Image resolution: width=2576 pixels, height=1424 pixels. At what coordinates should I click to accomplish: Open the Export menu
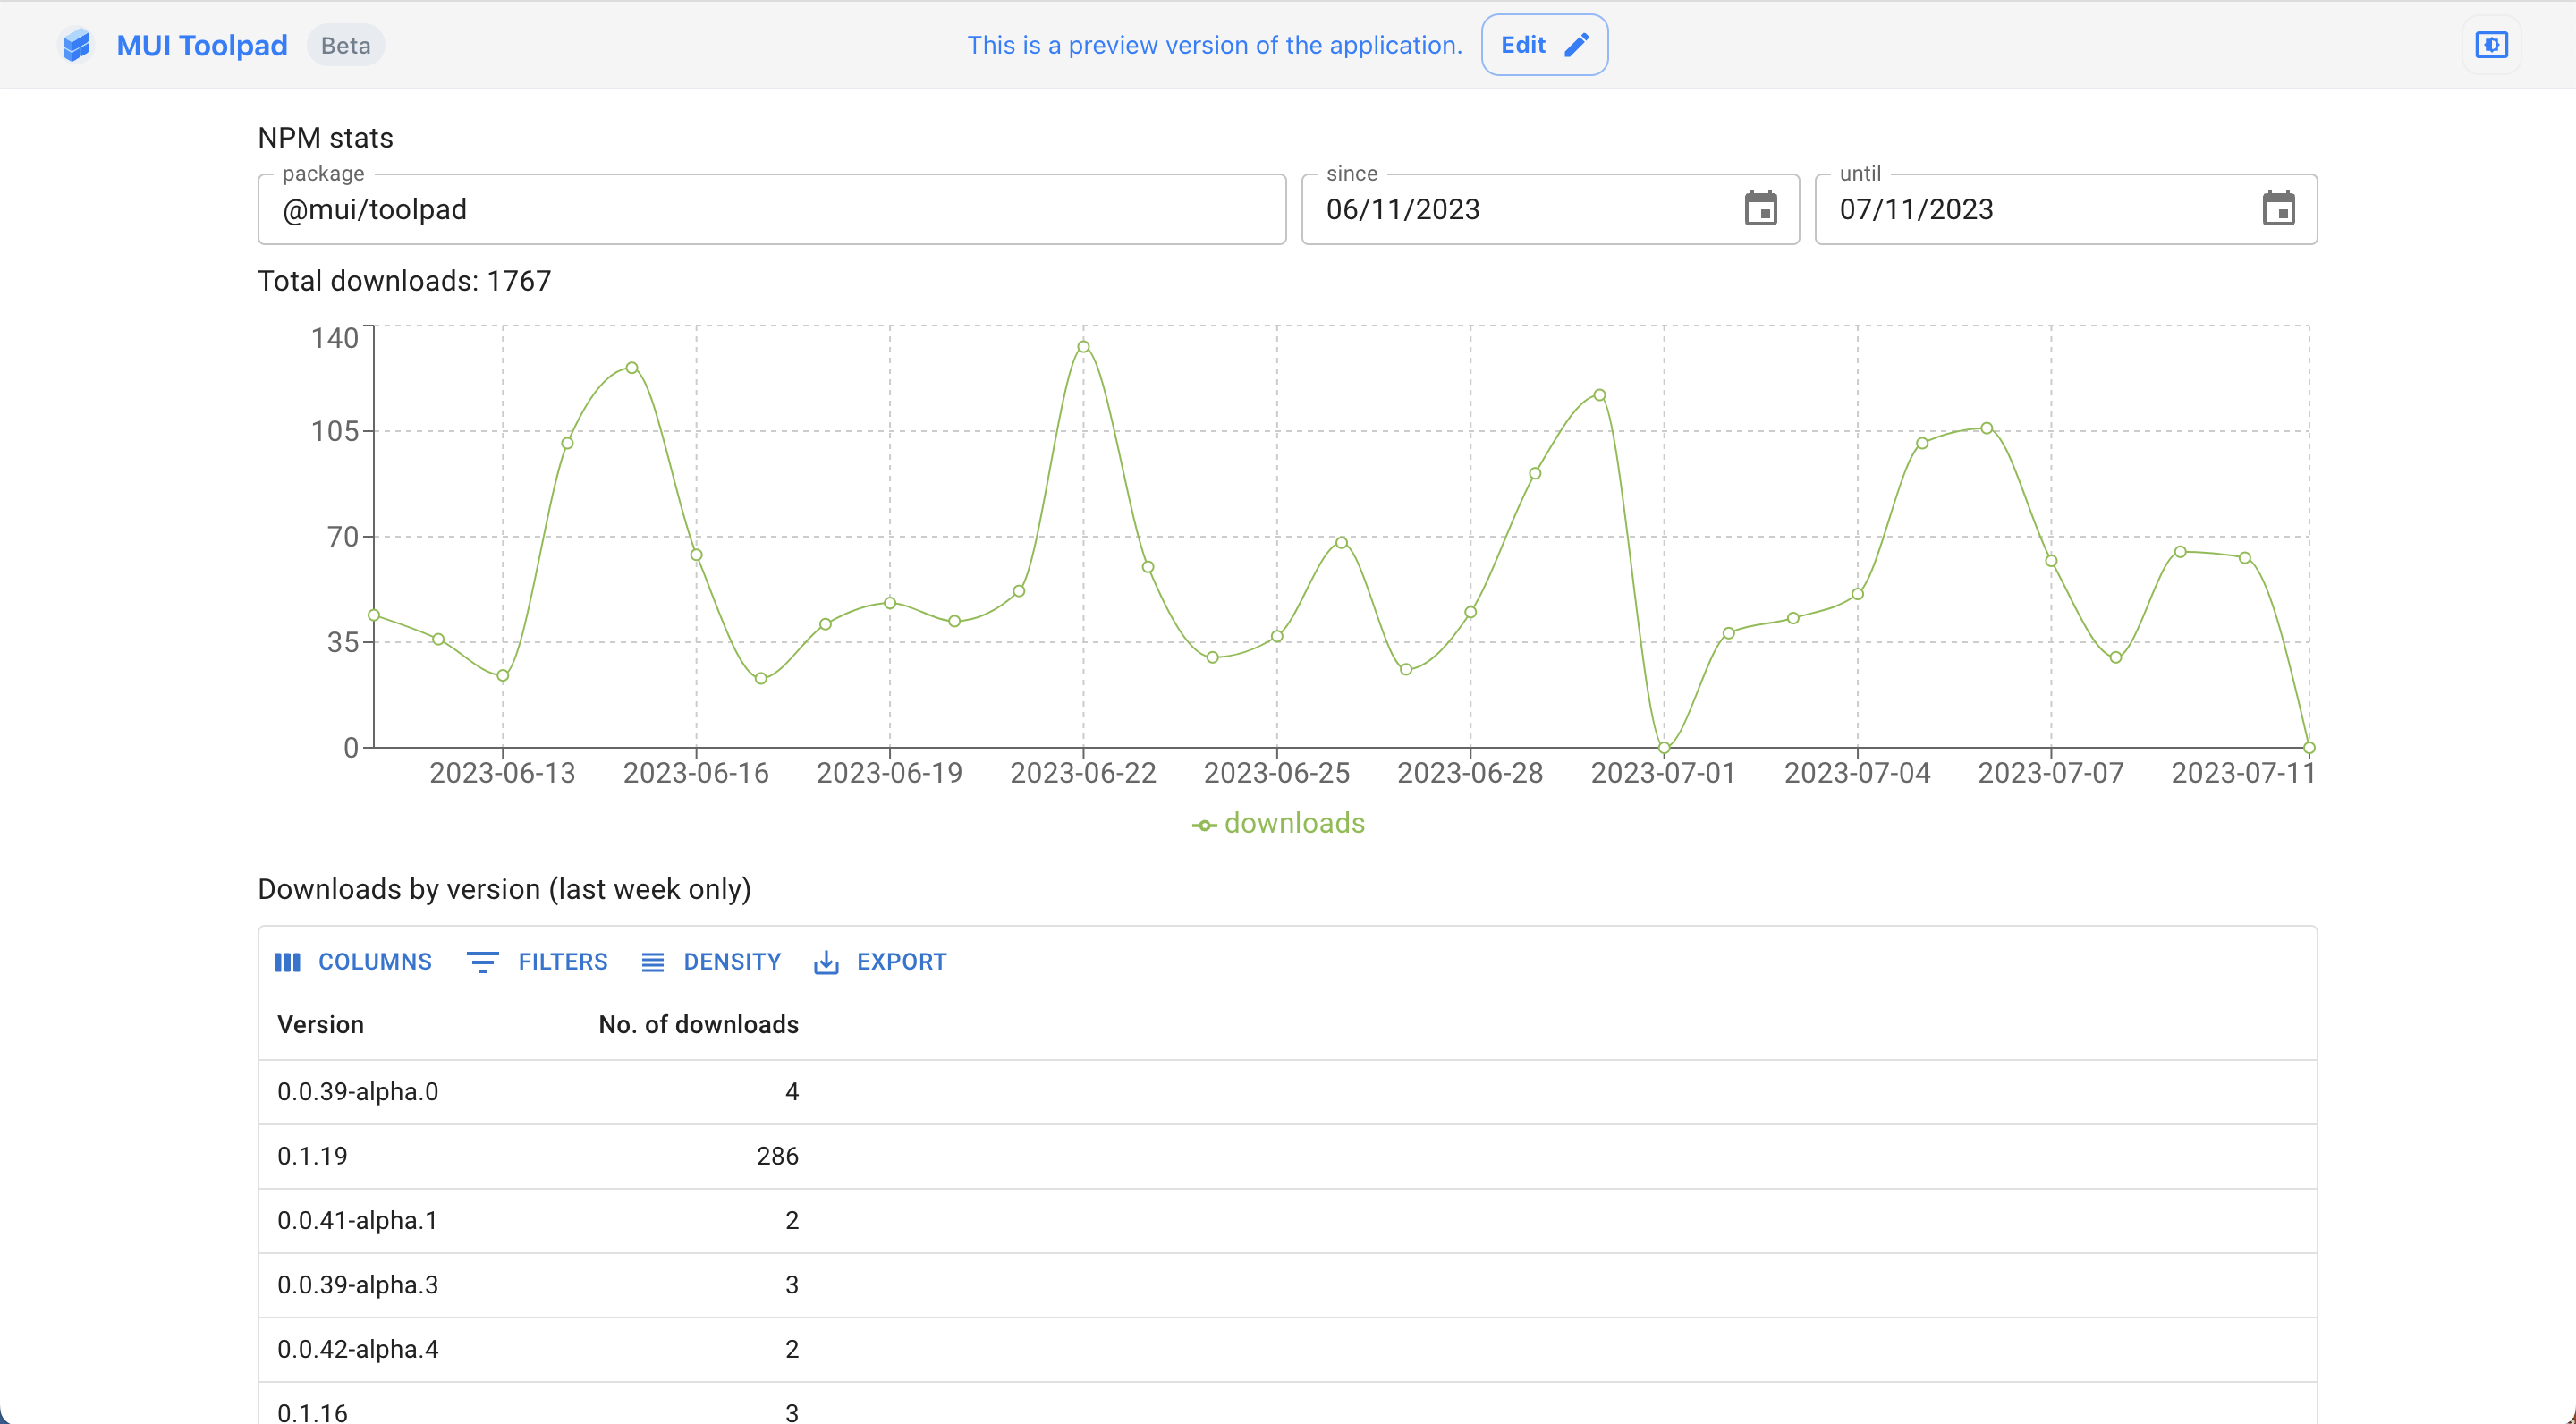(880, 962)
